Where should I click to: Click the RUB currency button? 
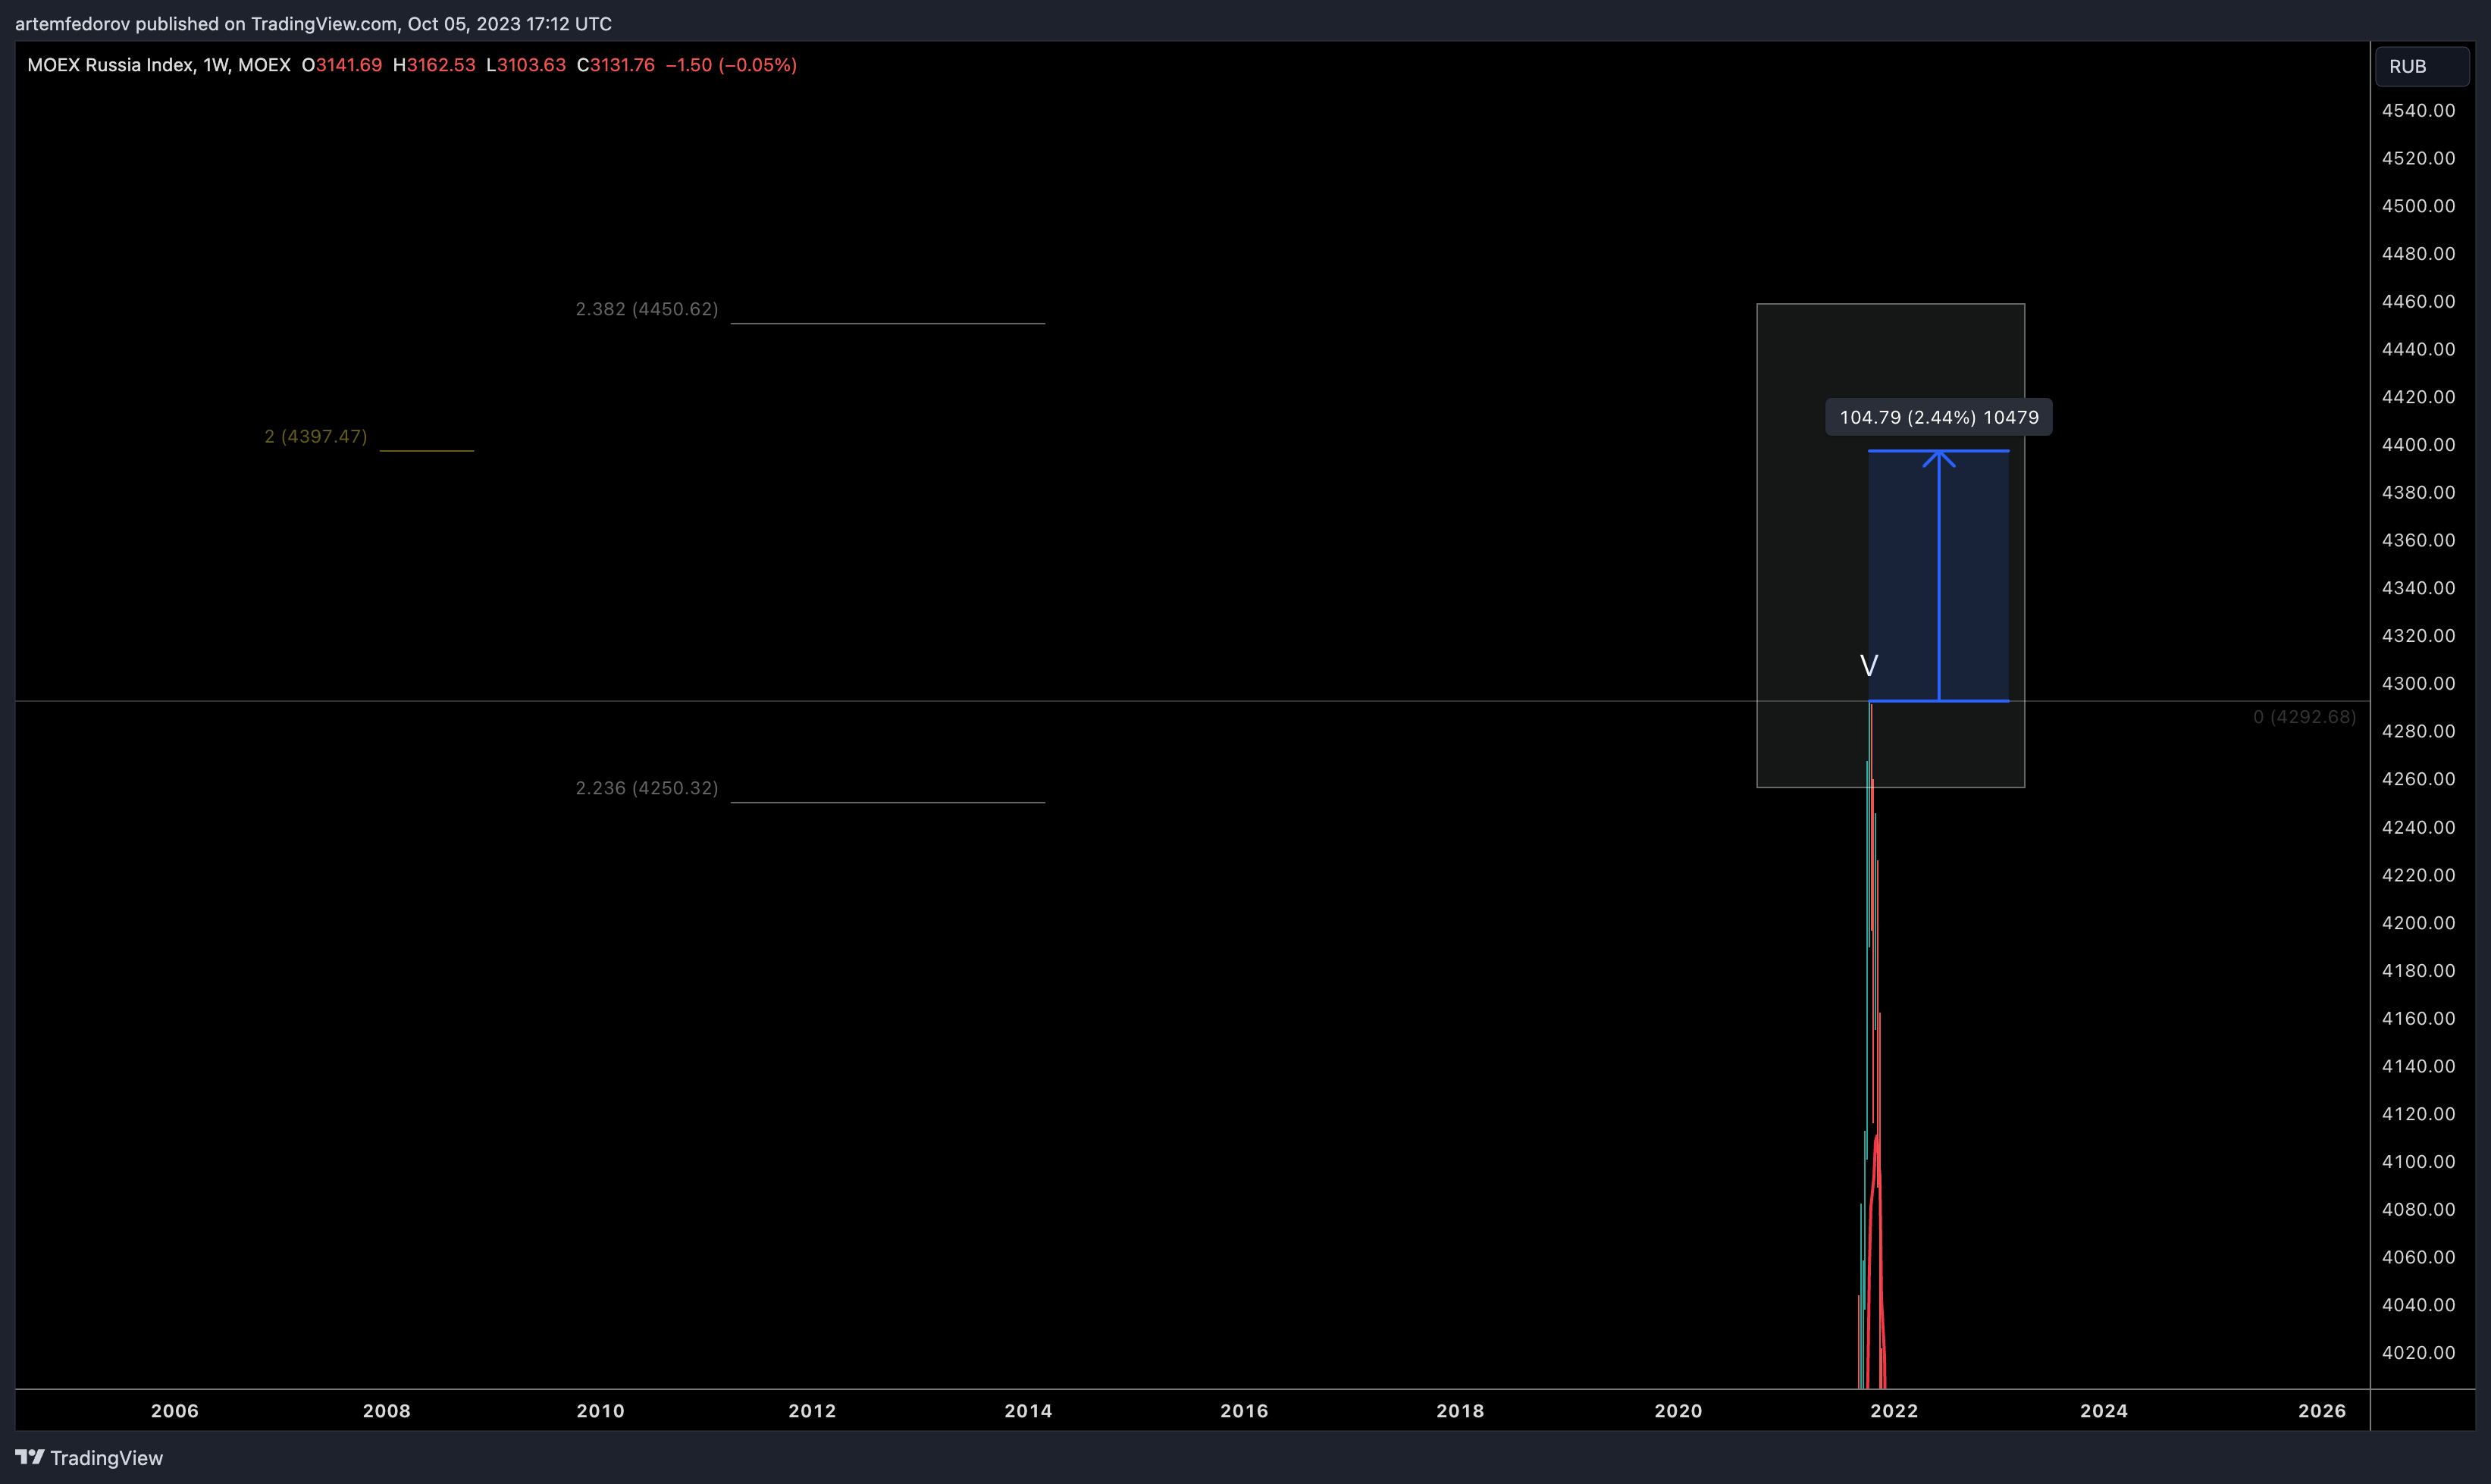(2421, 66)
